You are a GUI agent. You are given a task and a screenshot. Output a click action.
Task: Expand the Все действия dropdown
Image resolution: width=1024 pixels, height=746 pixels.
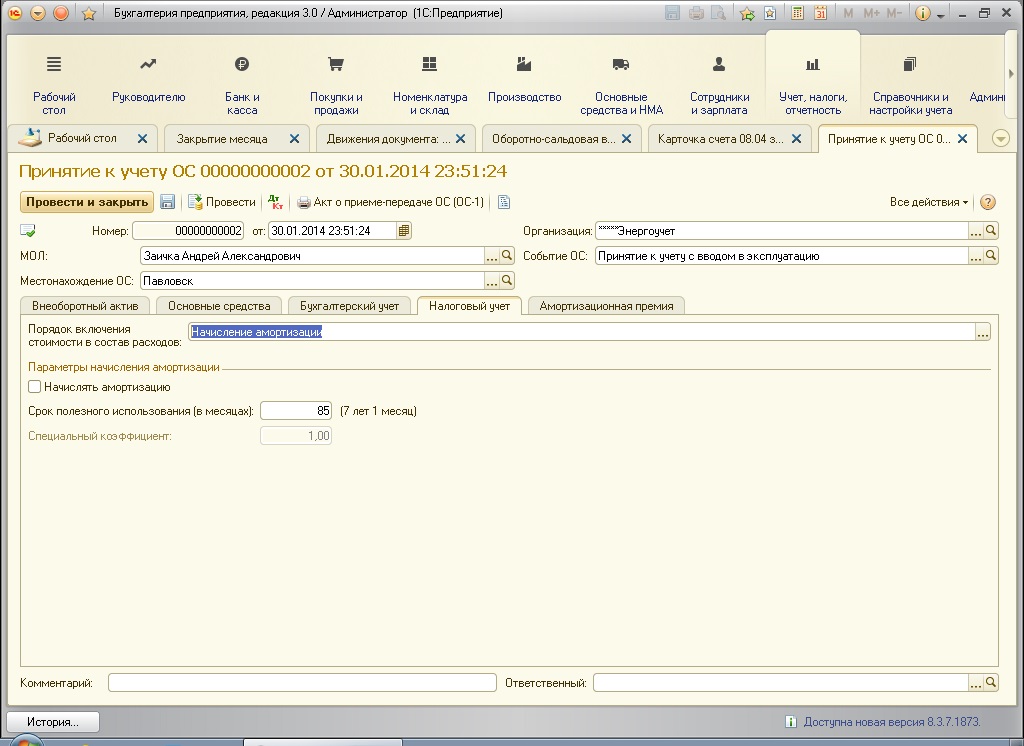929,203
